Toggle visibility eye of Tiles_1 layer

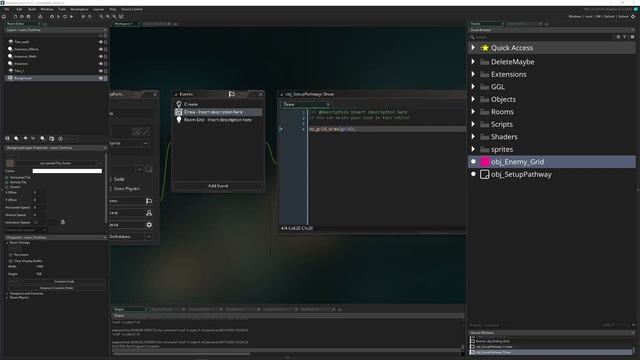coord(101,71)
